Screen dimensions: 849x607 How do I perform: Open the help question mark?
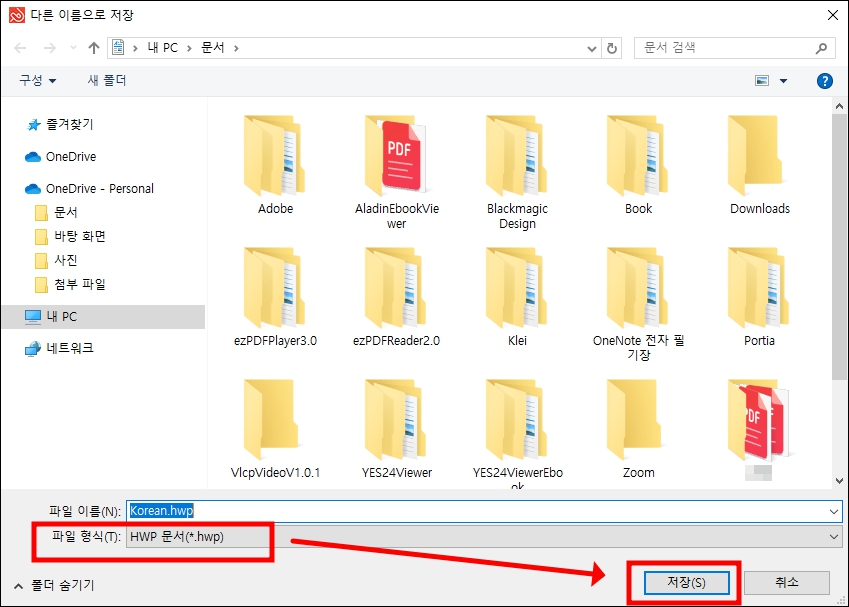click(825, 81)
